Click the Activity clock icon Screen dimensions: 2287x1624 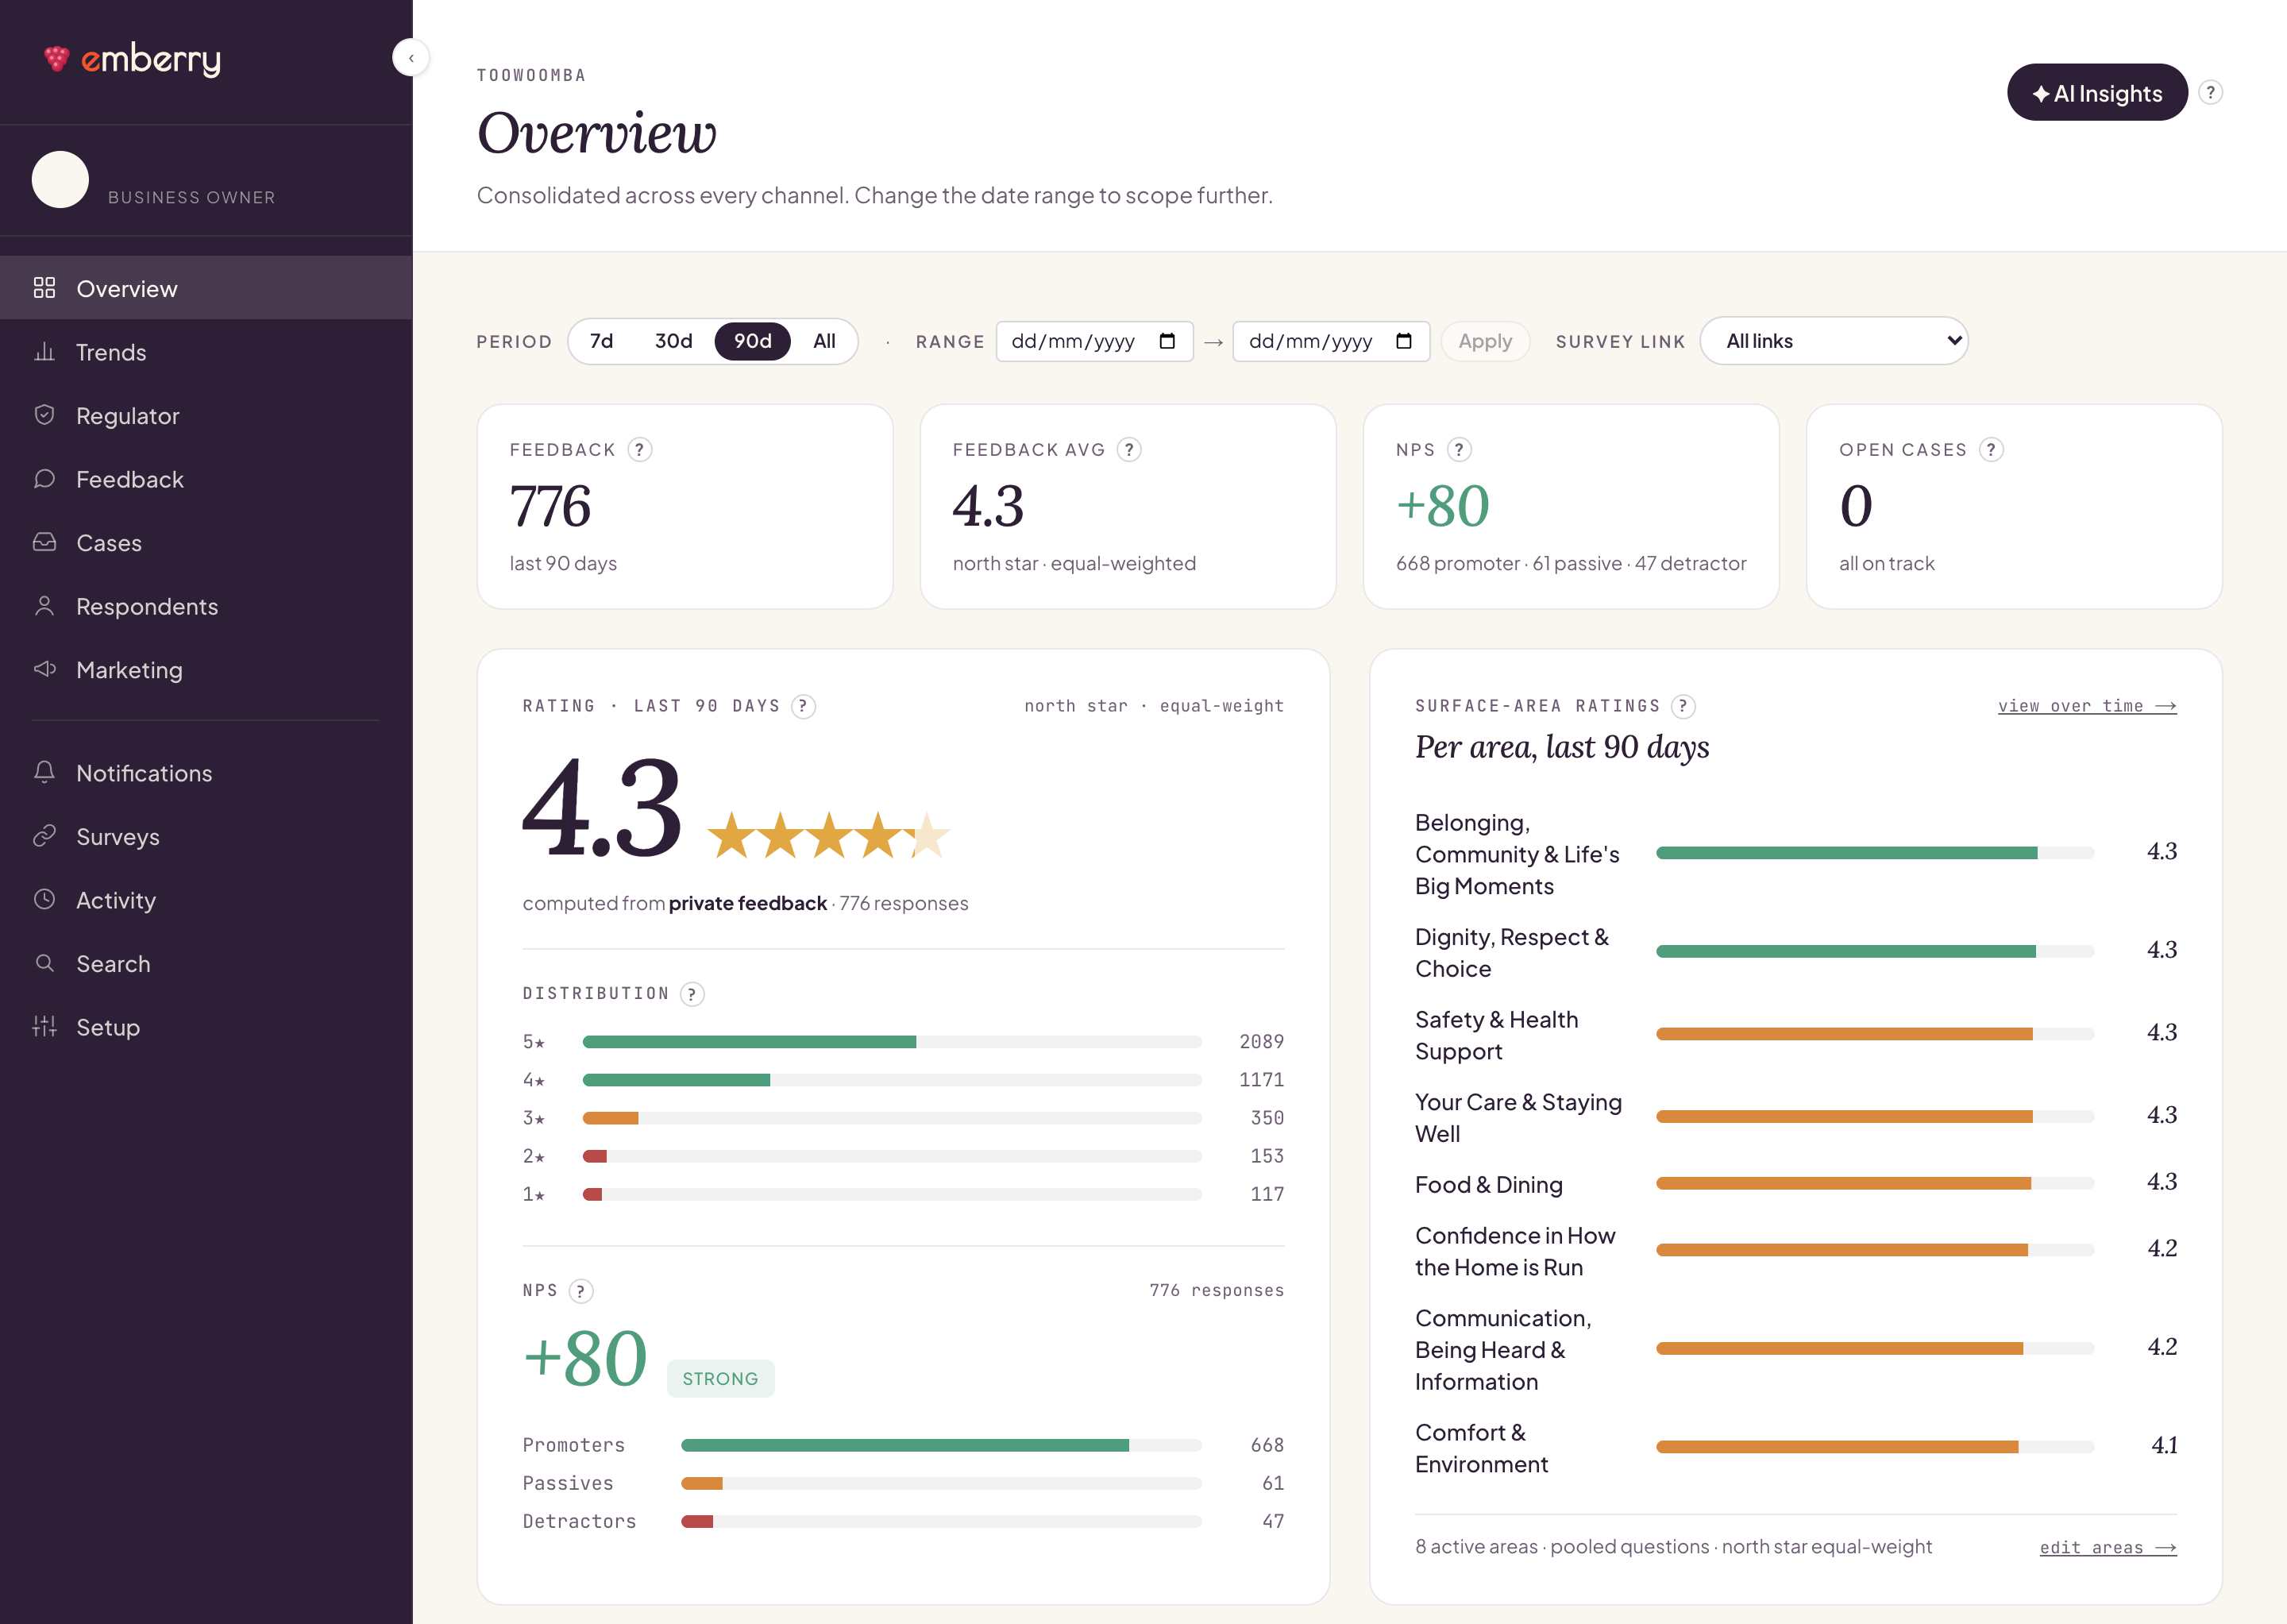pos(44,899)
